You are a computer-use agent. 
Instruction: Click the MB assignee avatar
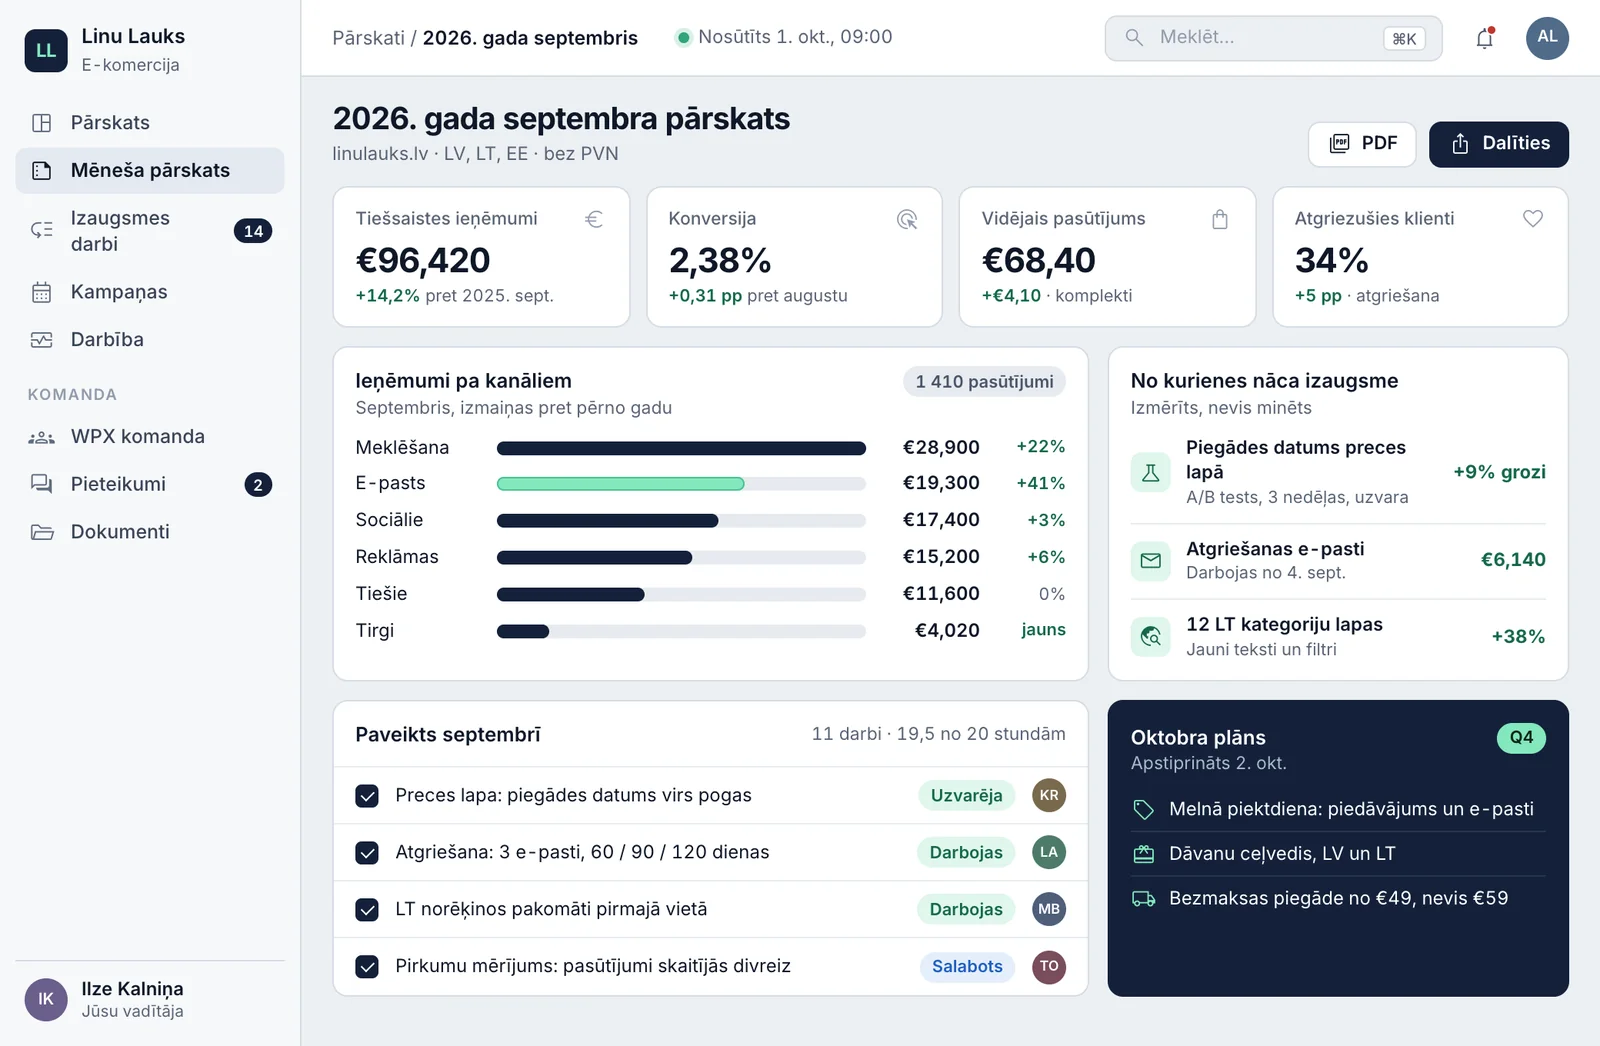click(1049, 909)
